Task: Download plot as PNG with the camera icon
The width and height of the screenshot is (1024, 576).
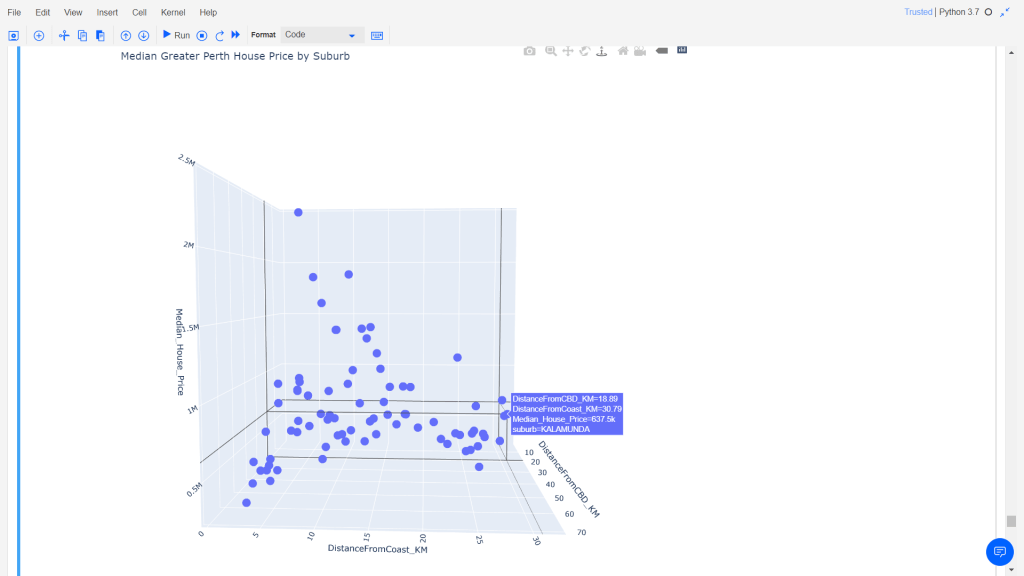Action: pyautogui.click(x=530, y=51)
